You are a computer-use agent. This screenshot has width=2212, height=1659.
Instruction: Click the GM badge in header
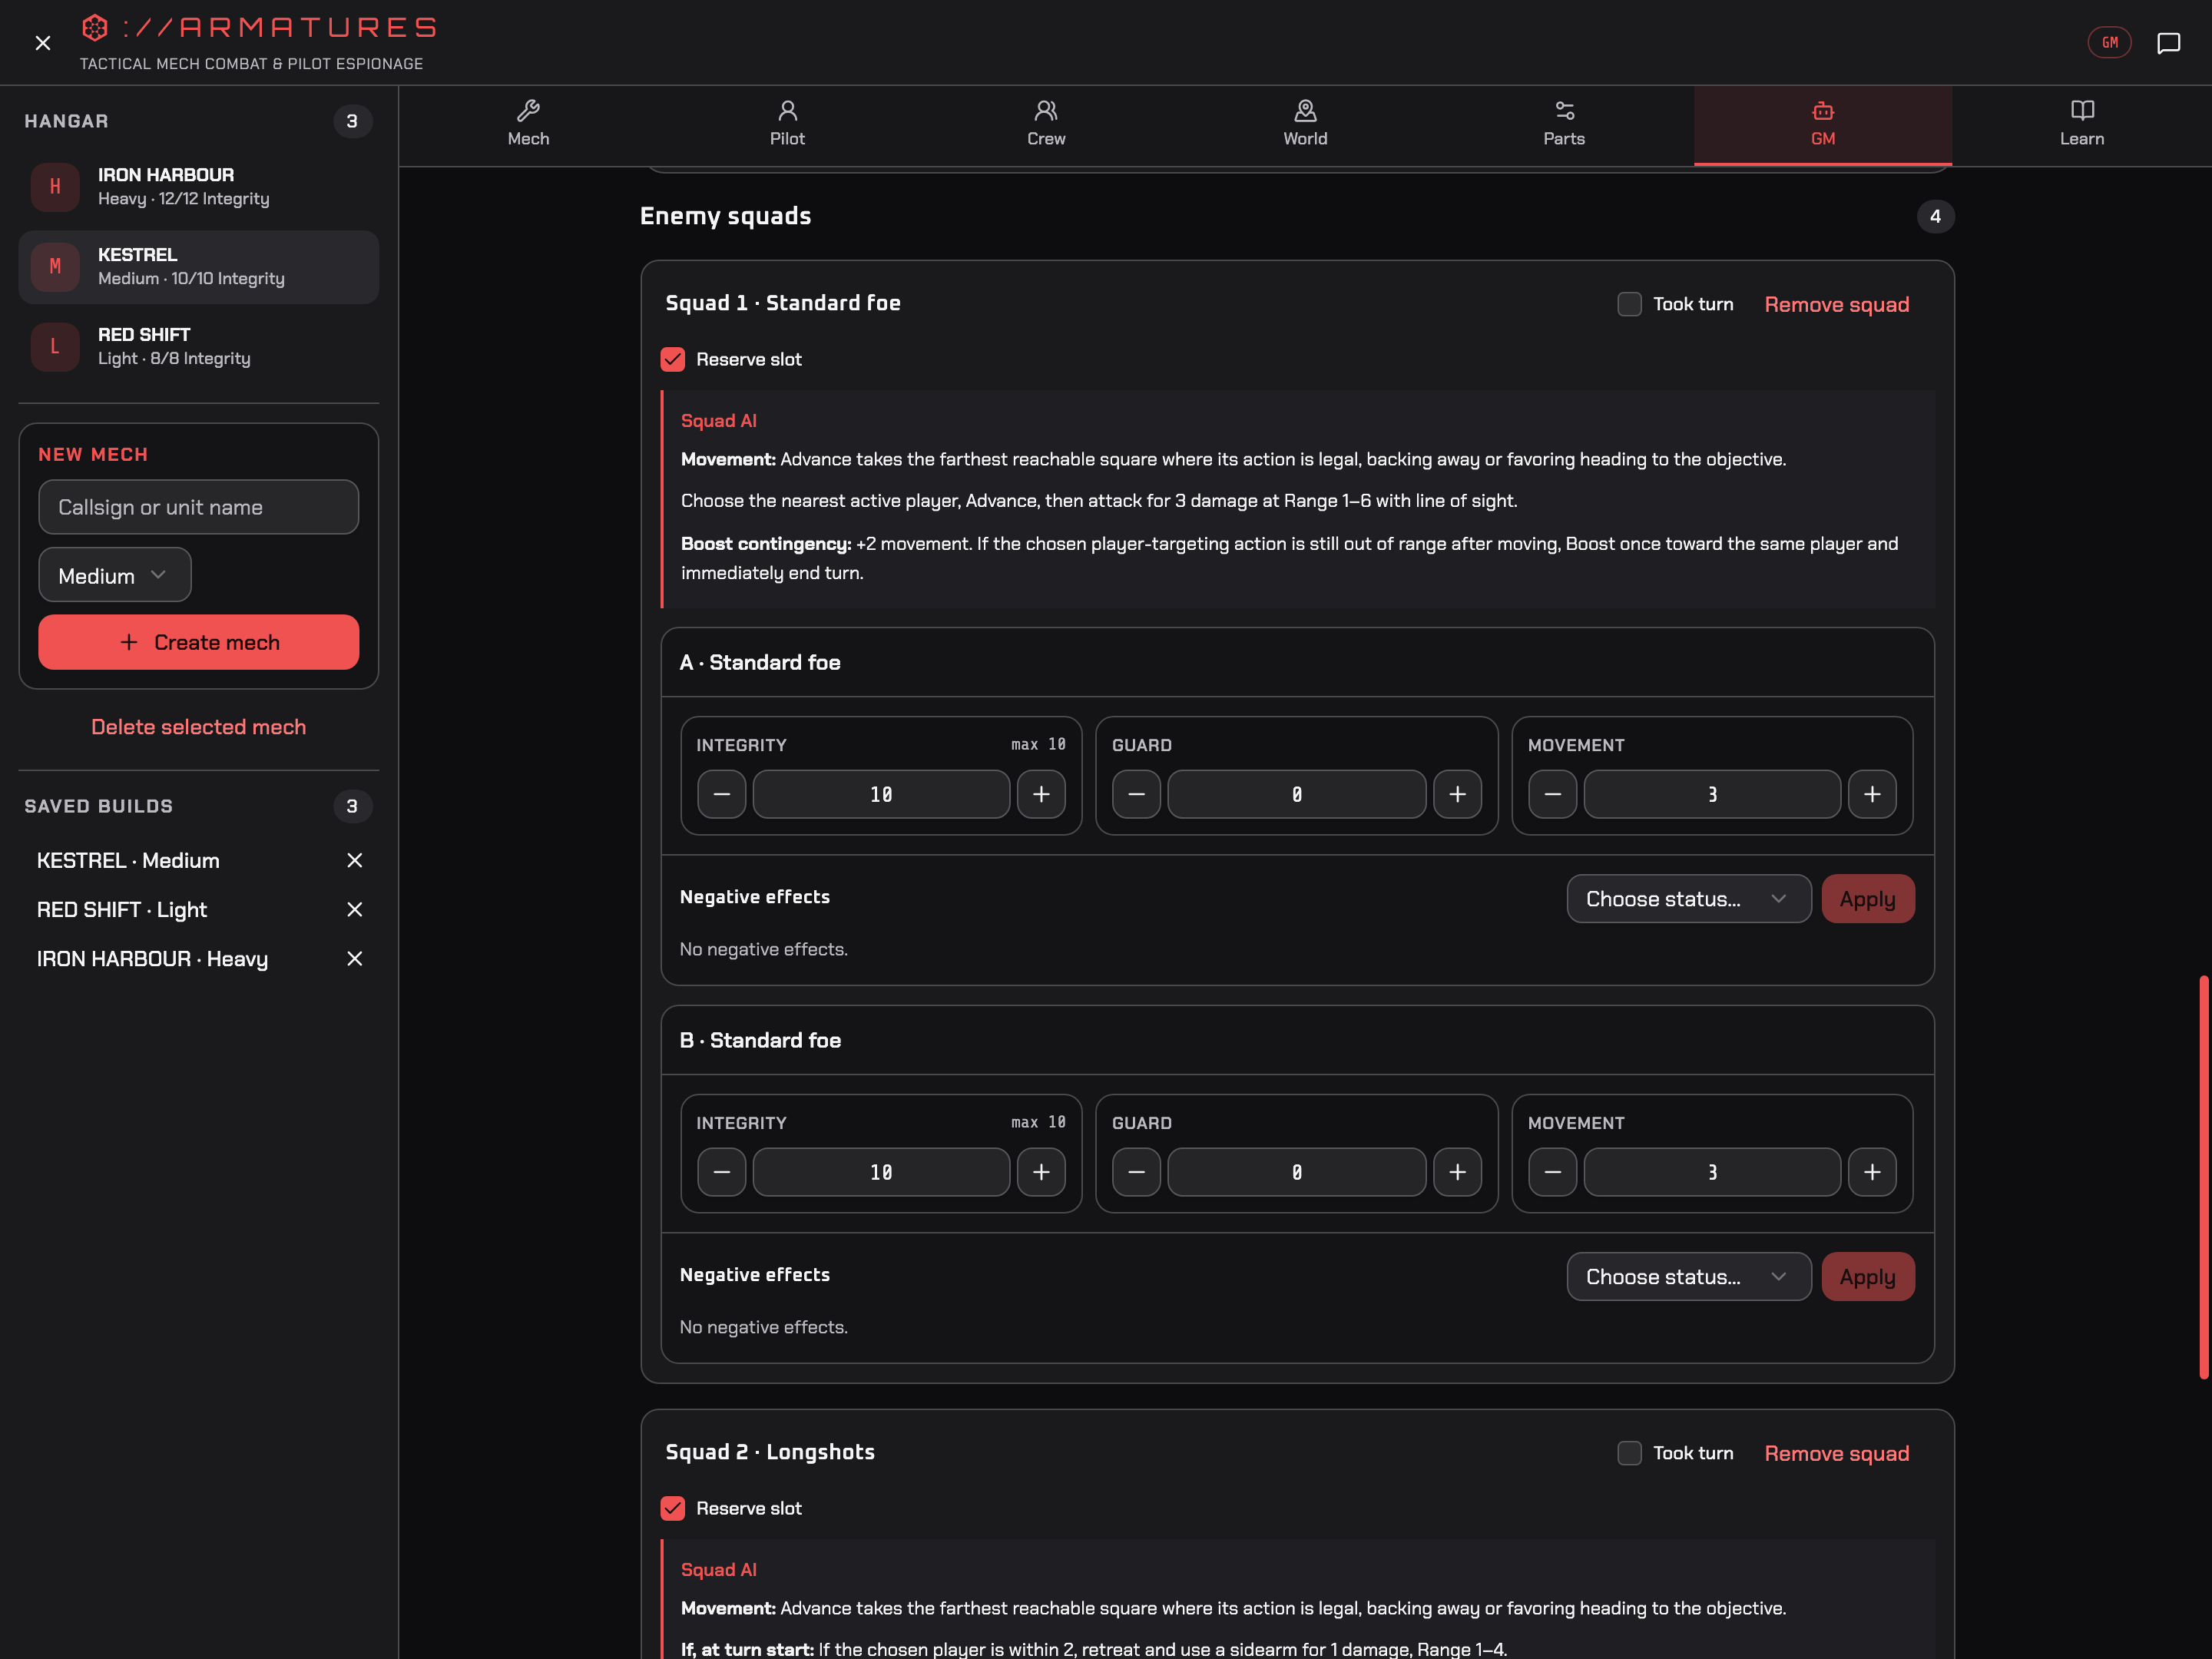[2109, 43]
